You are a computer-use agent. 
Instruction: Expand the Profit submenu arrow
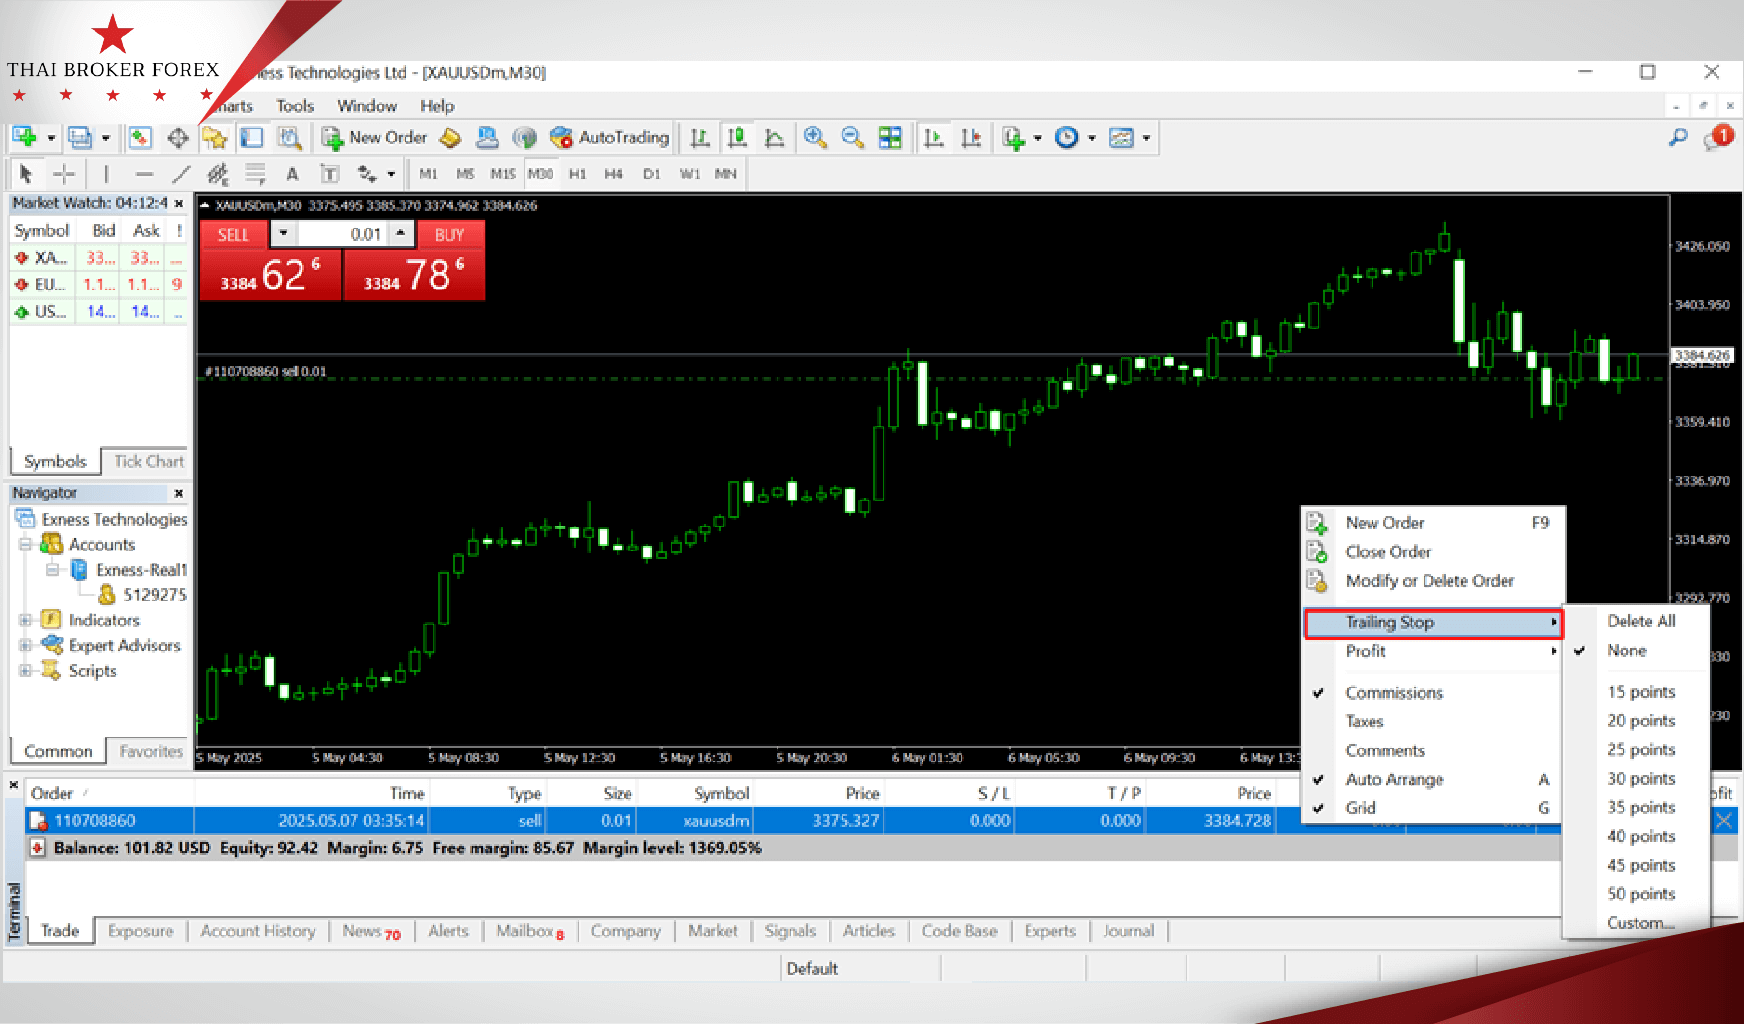click(x=1553, y=651)
